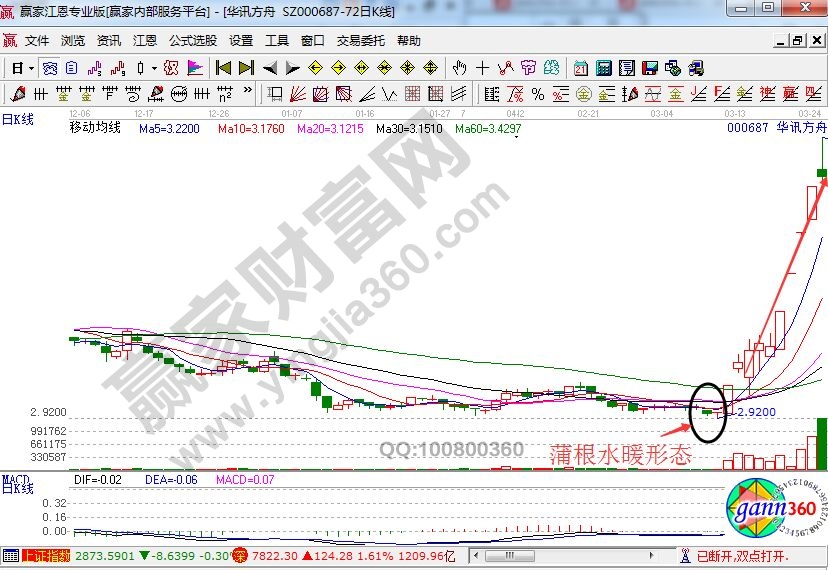
Task: Open the period dropdown arrow beside 日
Action: click(31, 68)
